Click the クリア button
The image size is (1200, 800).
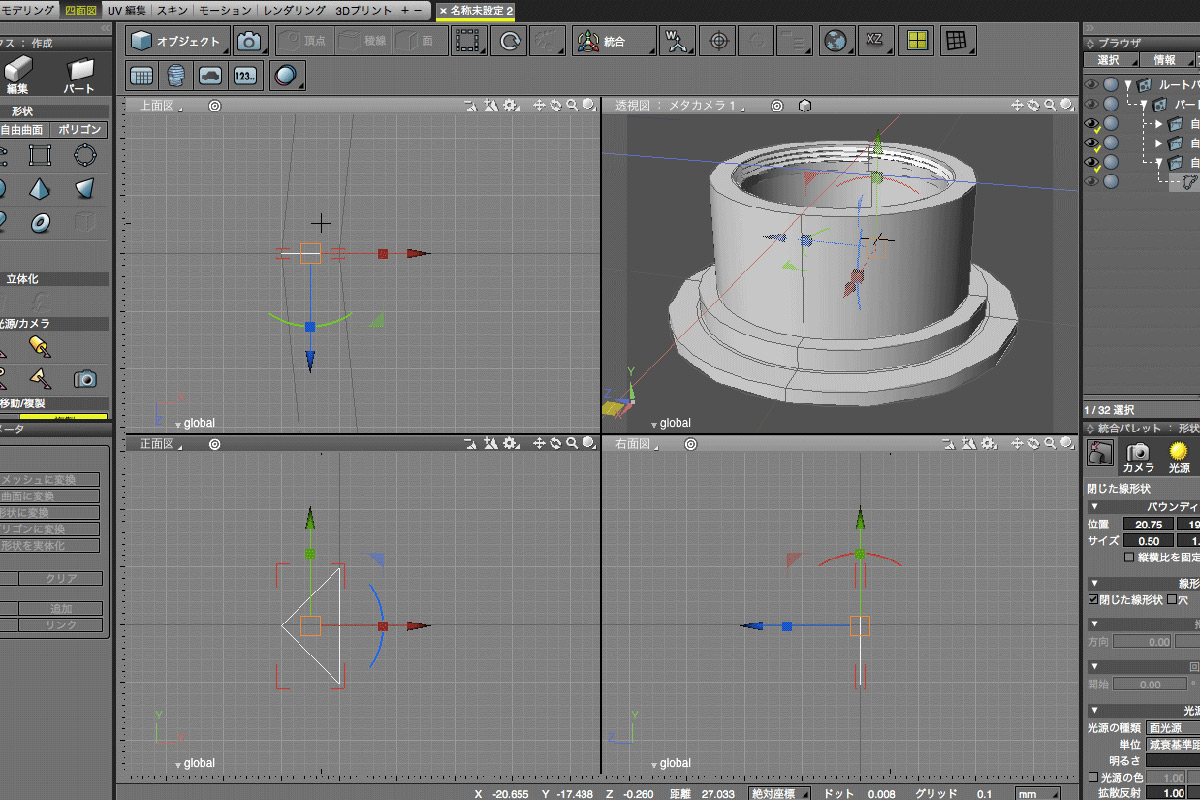point(61,578)
